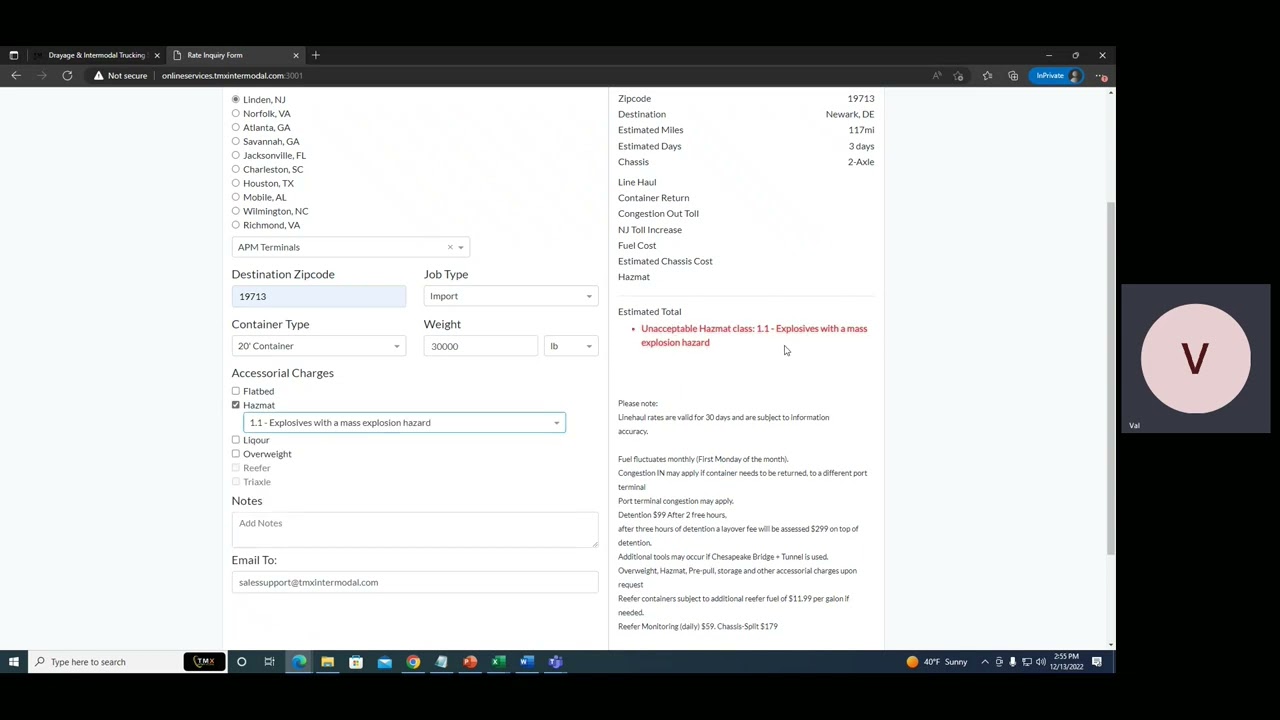This screenshot has height=720, width=1280.
Task: Open the notification center icon
Action: pos(1097,662)
